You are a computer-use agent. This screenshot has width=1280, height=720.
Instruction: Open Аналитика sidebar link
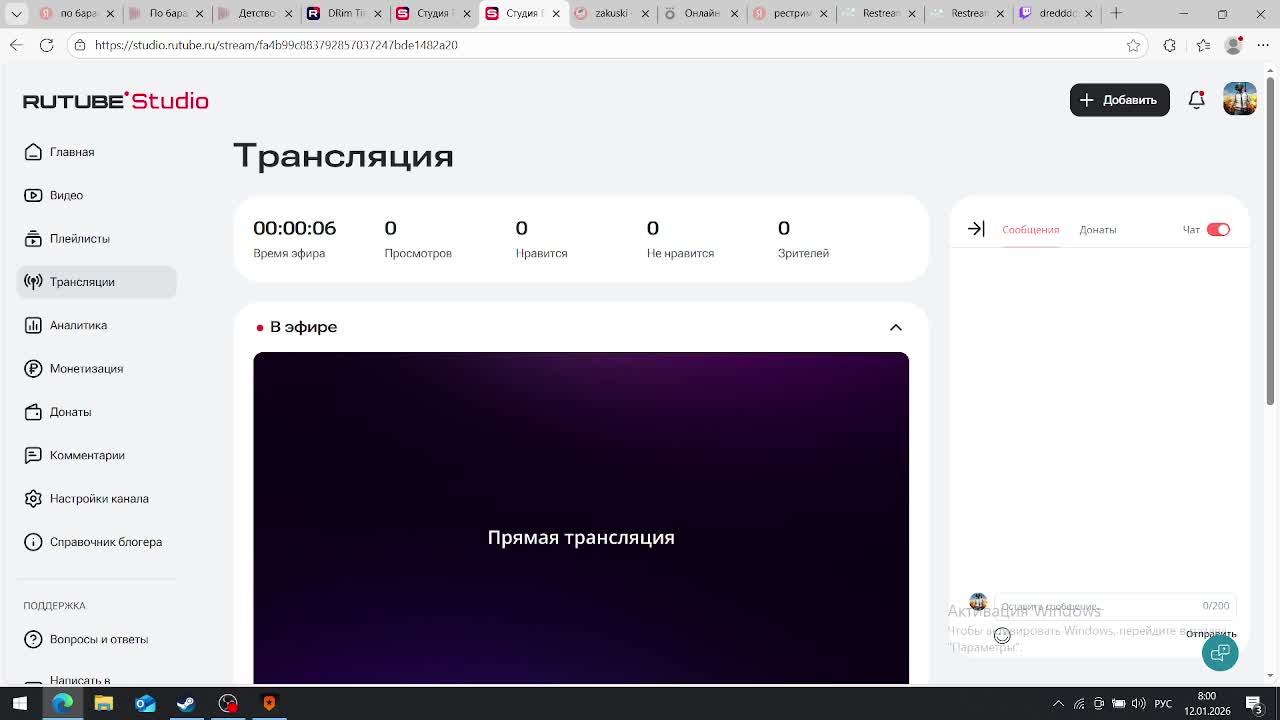click(x=78, y=325)
